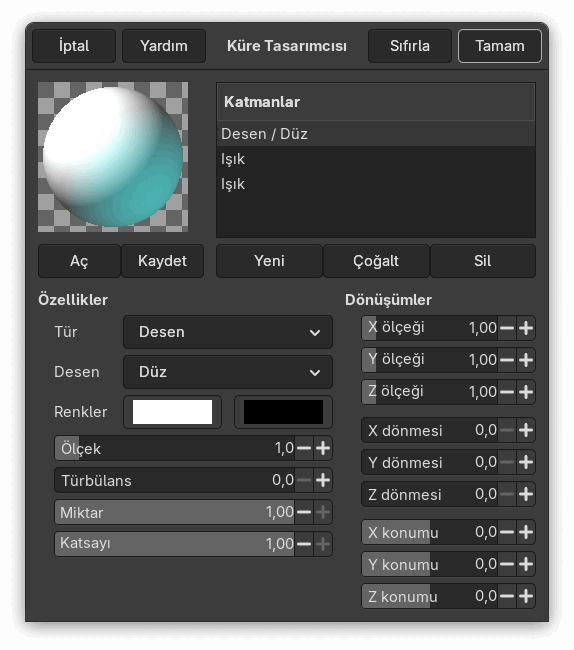Add a layer with Yeni

[x=269, y=261]
